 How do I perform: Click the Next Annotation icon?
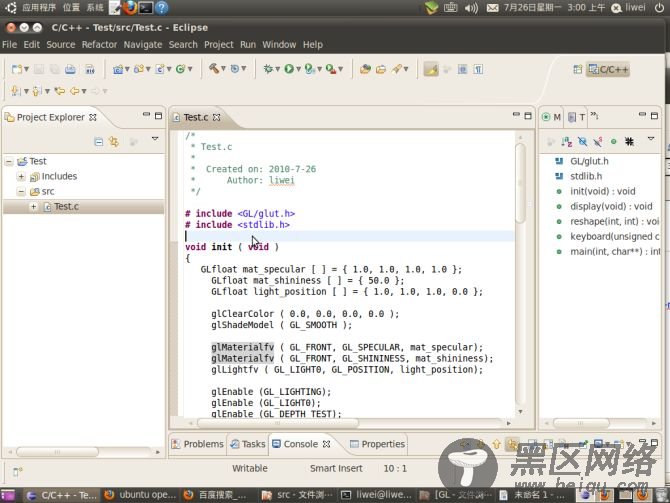coord(16,91)
